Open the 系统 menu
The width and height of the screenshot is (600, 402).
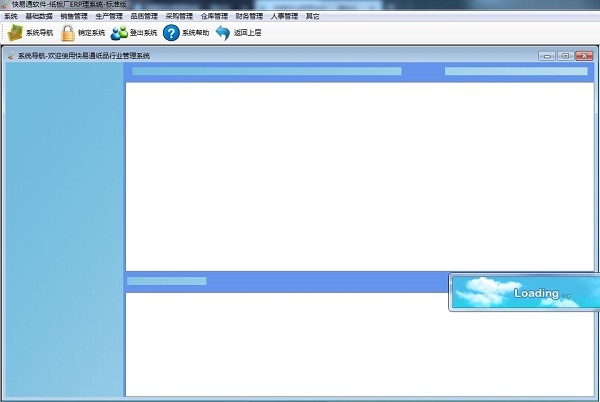pyautogui.click(x=10, y=16)
